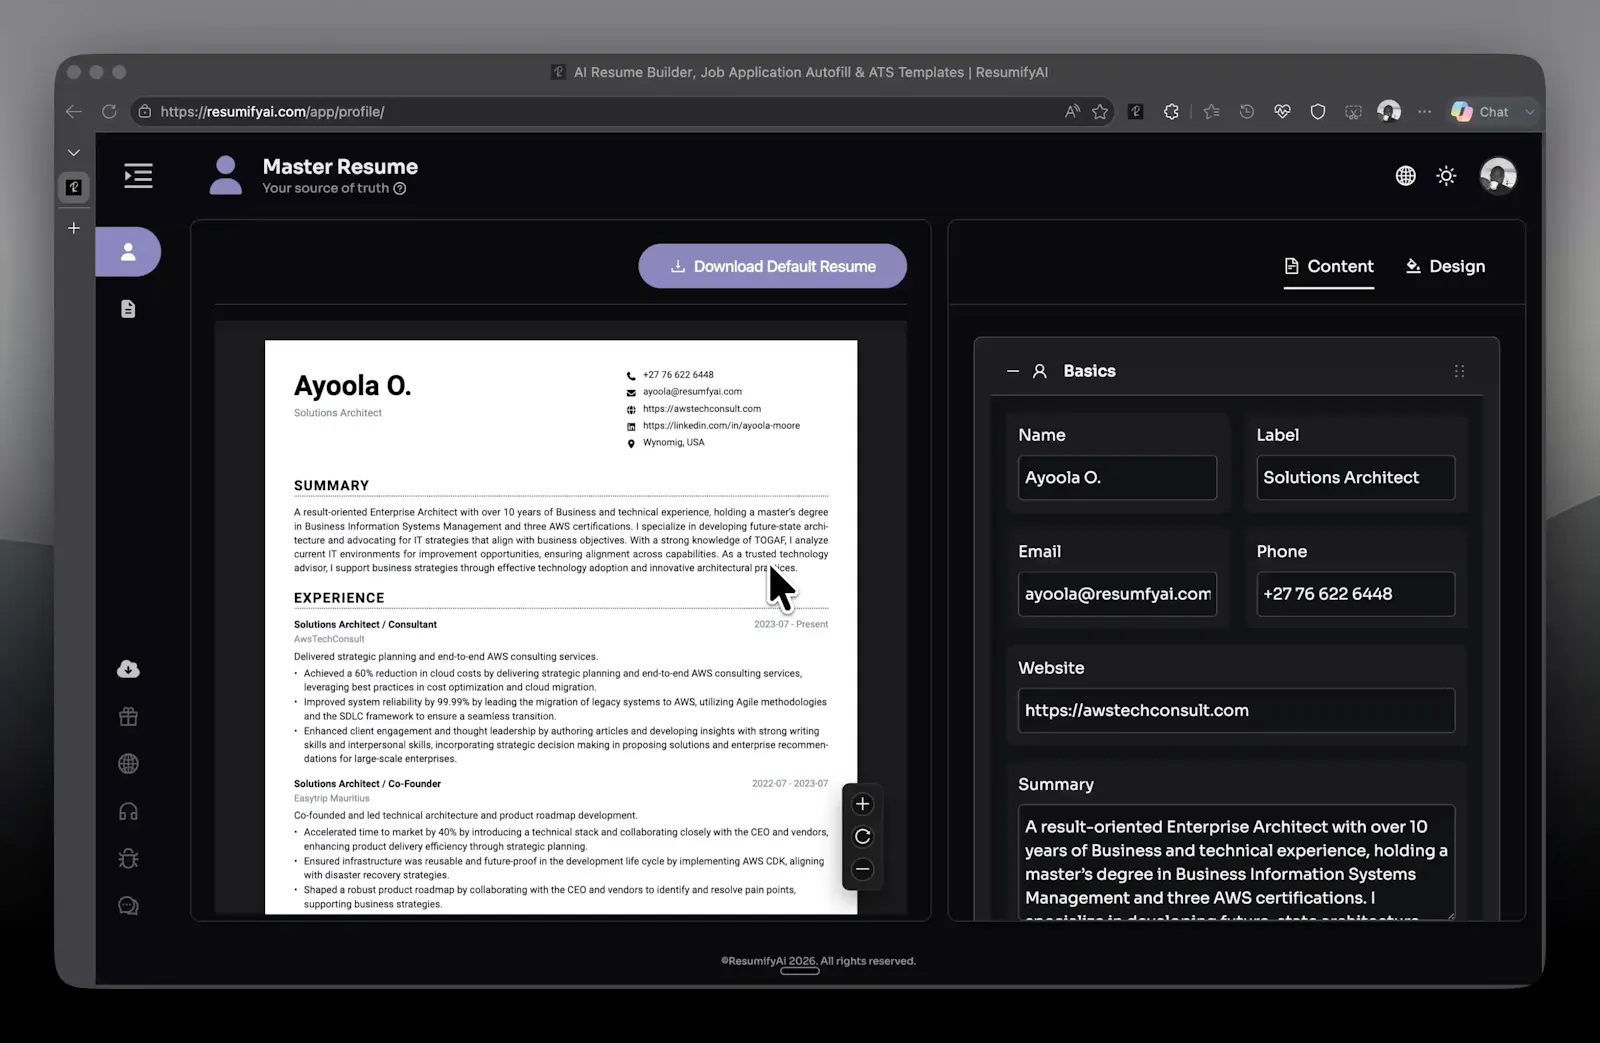This screenshot has width=1600, height=1043.
Task: Open the headphones support icon
Action: (x=128, y=811)
